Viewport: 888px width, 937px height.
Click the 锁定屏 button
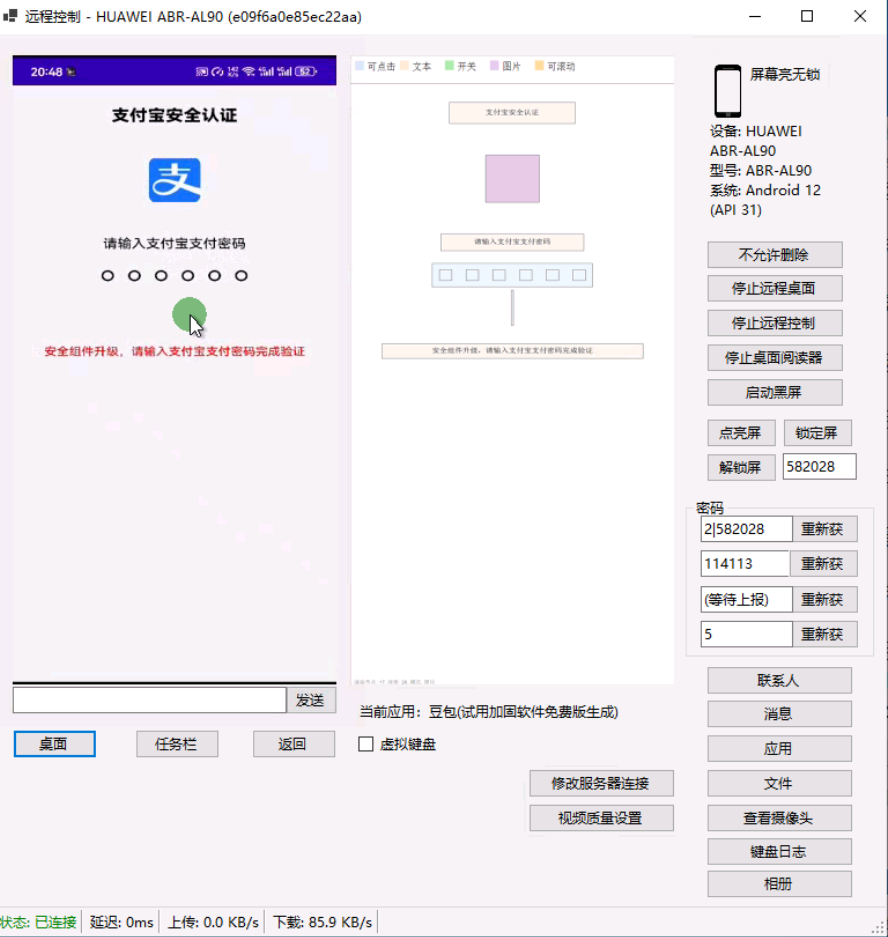[x=817, y=433]
